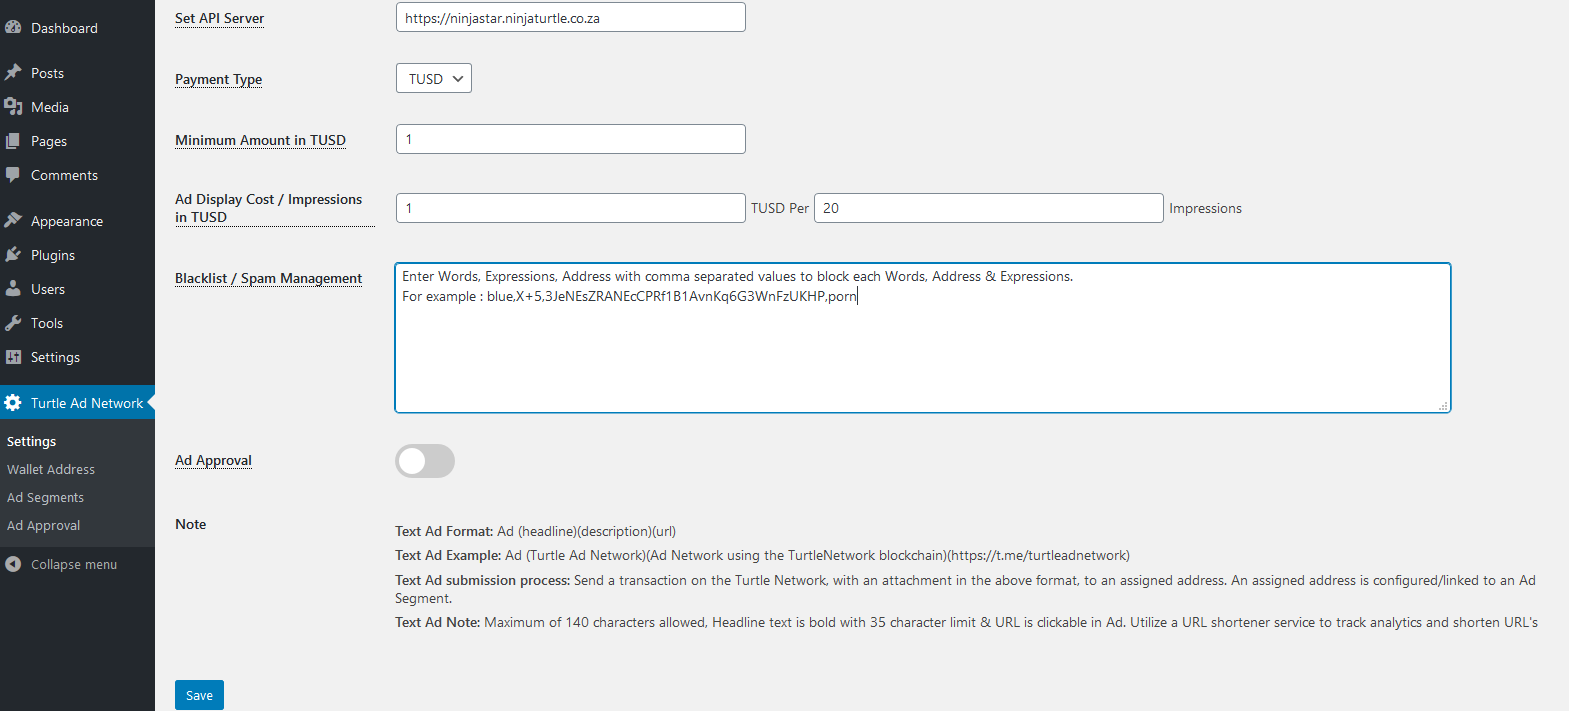Open the Settings submenu under Turtle Ad Network
This screenshot has height=711, width=1569.
click(x=32, y=441)
